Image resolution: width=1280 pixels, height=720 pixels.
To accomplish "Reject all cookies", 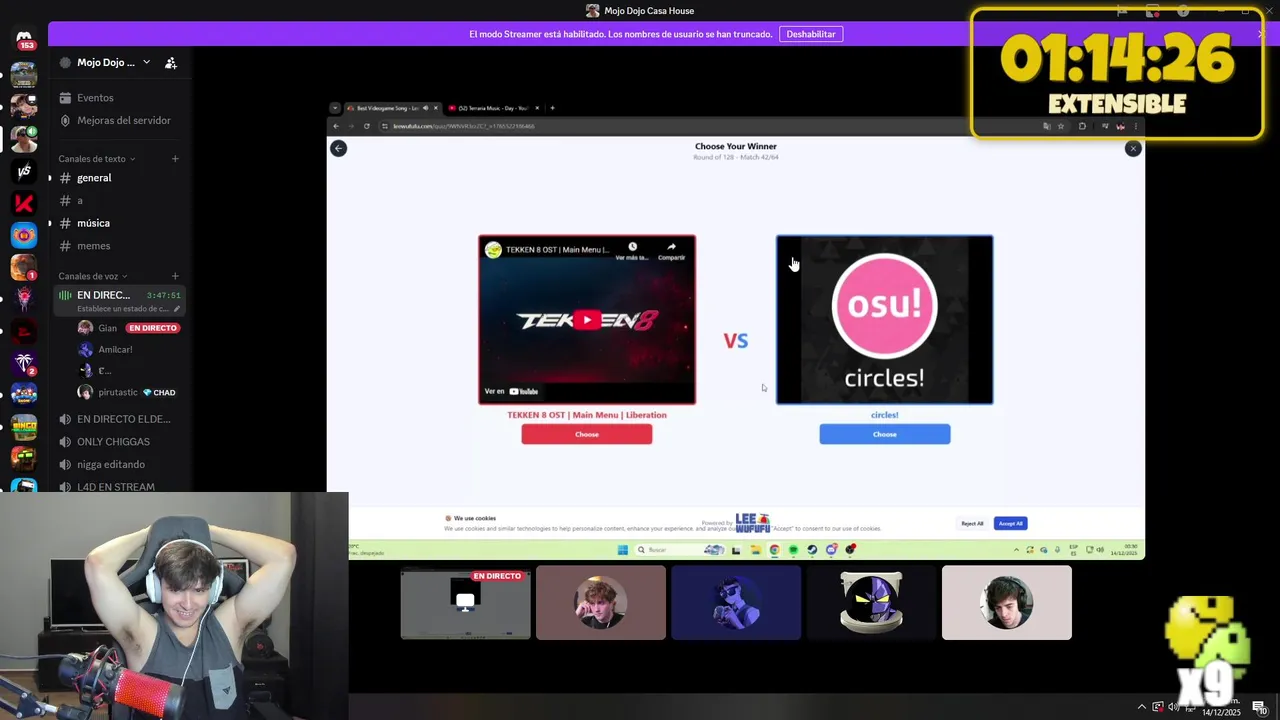I will click(972, 523).
